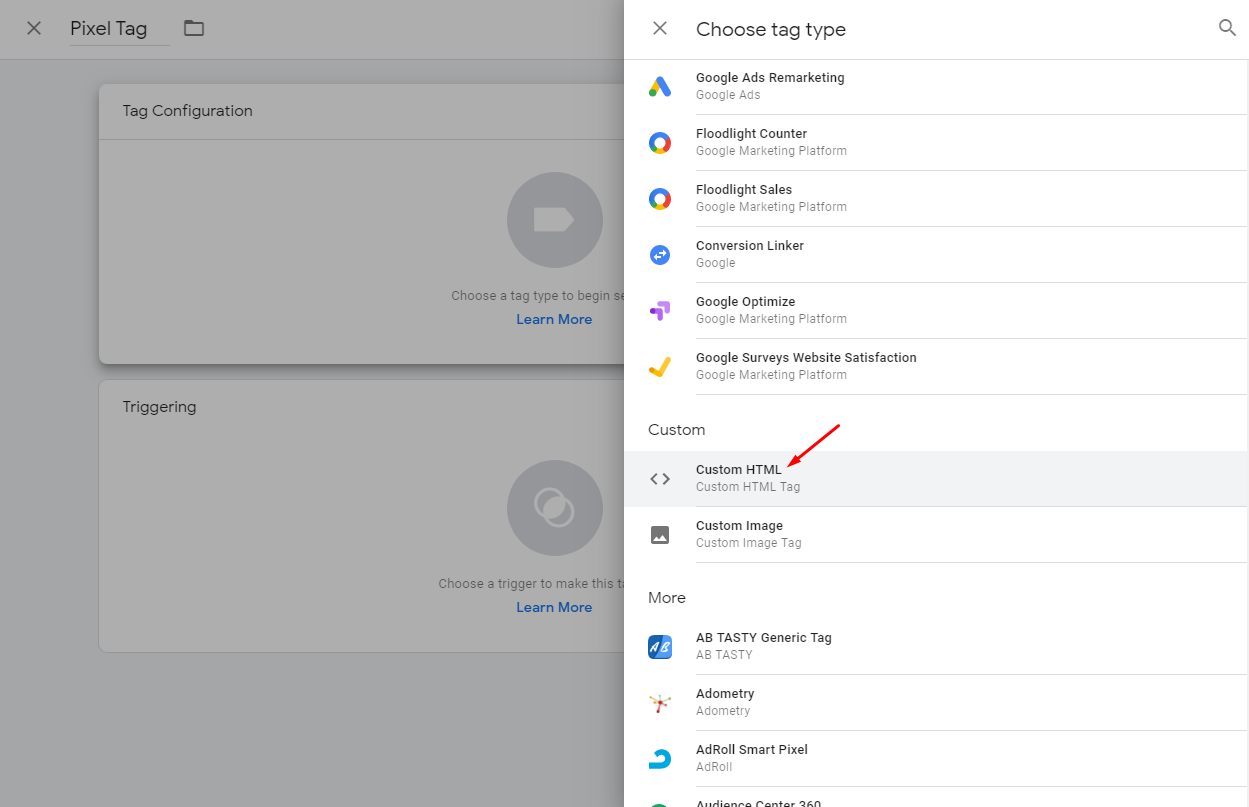Screen dimensions: 1249x807
Task: Click the Google Ads Remarketing icon
Action: coord(660,87)
